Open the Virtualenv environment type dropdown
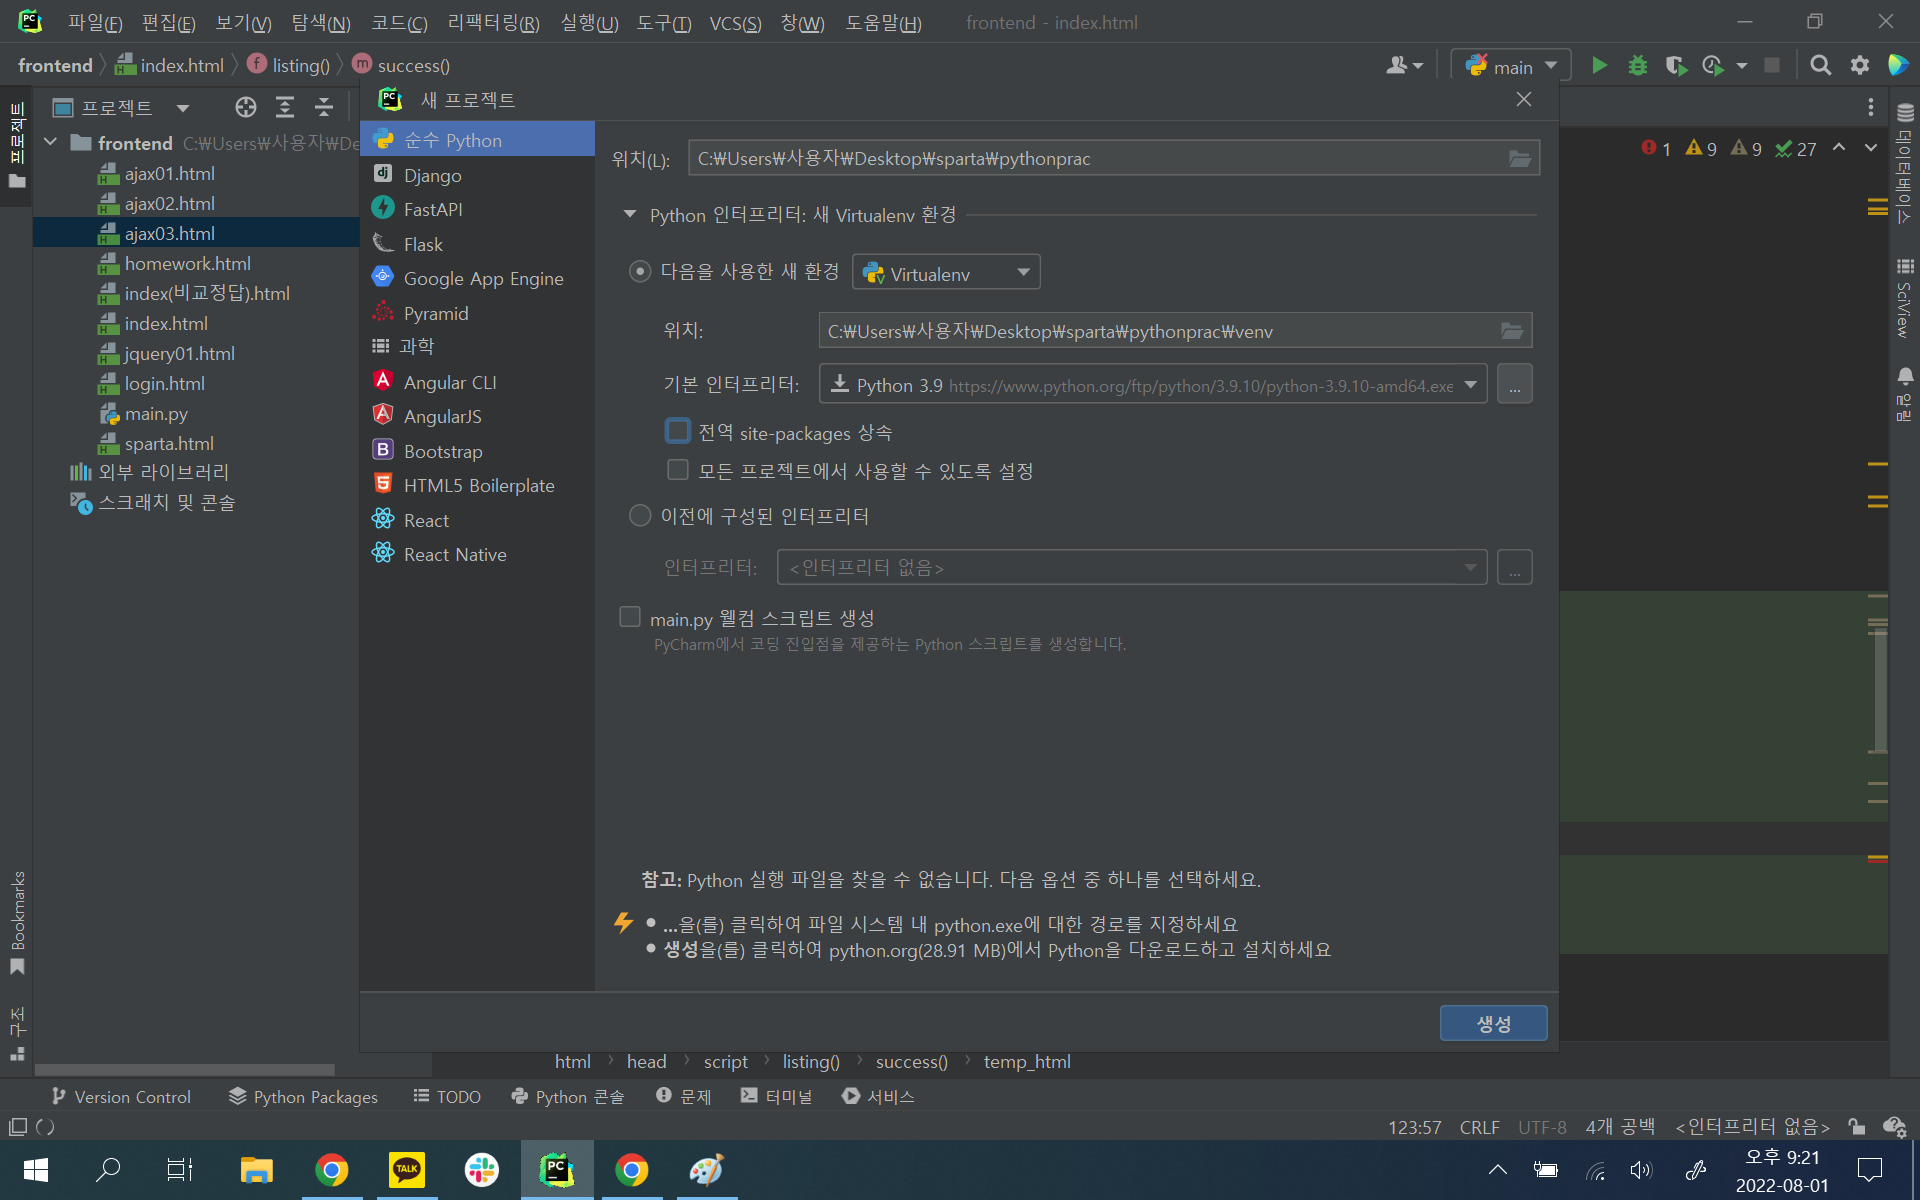Image resolution: width=1920 pixels, height=1200 pixels. coord(946,272)
